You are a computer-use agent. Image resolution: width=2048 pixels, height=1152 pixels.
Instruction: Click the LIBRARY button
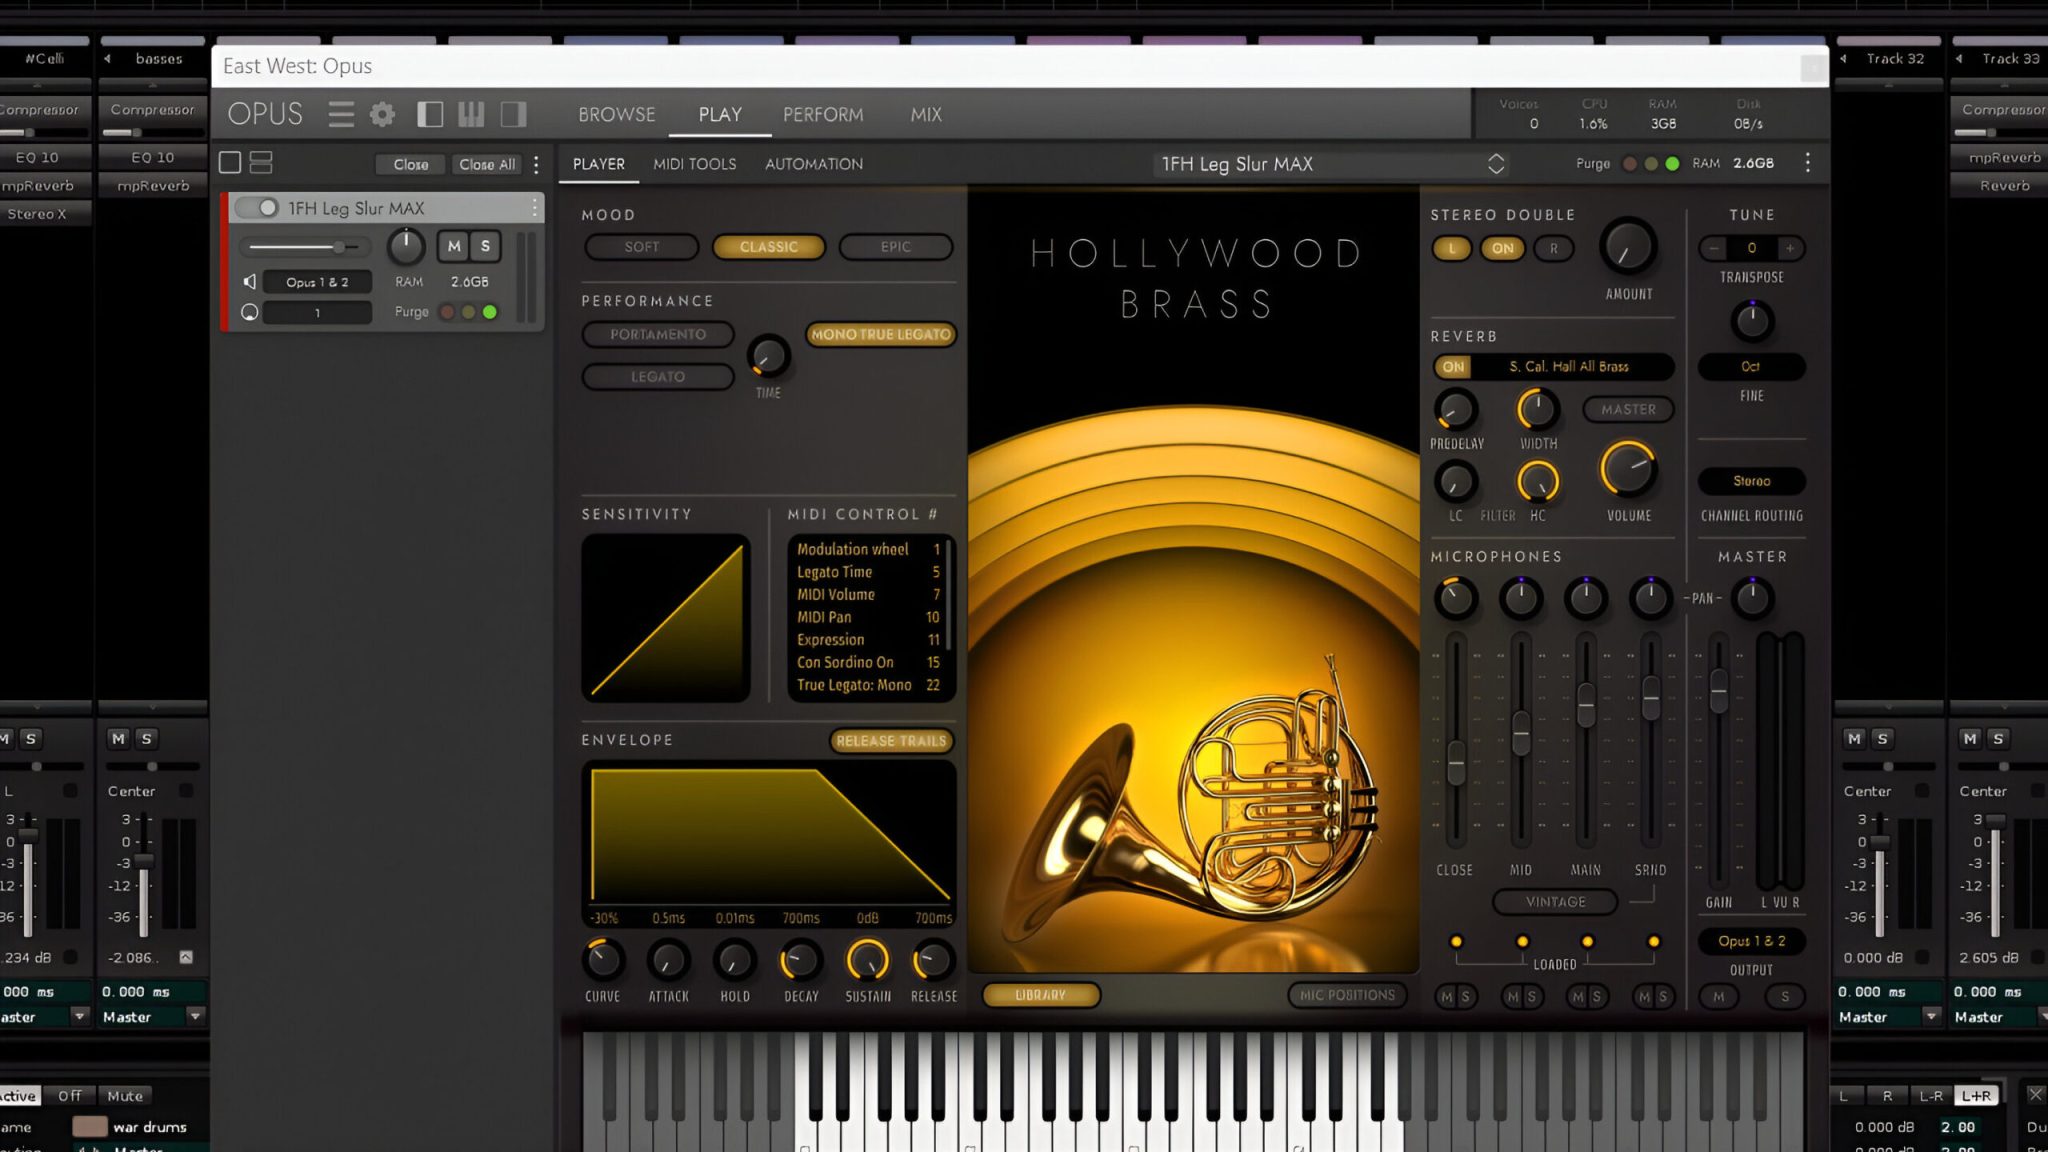[x=1041, y=995]
